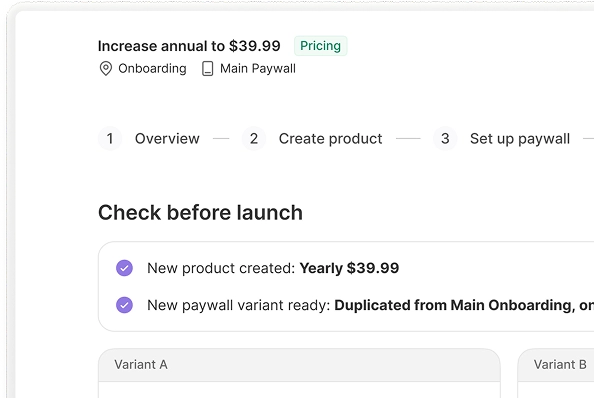Click the step number 1 circle

pos(110,139)
